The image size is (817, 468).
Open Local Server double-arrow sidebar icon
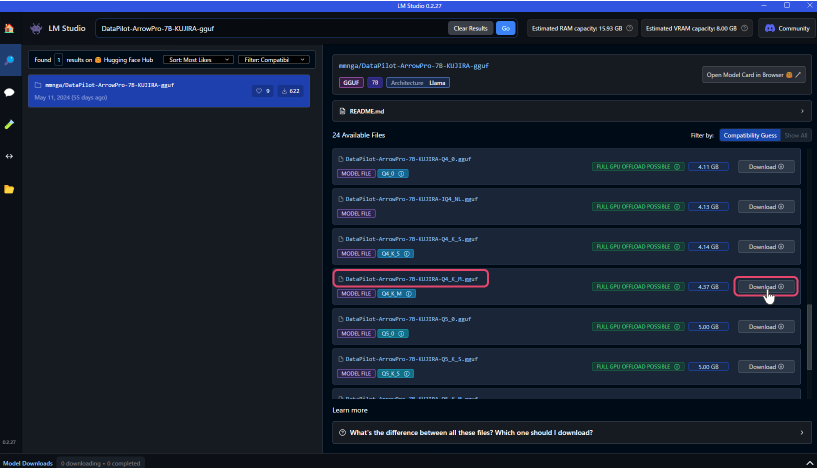click(9, 156)
